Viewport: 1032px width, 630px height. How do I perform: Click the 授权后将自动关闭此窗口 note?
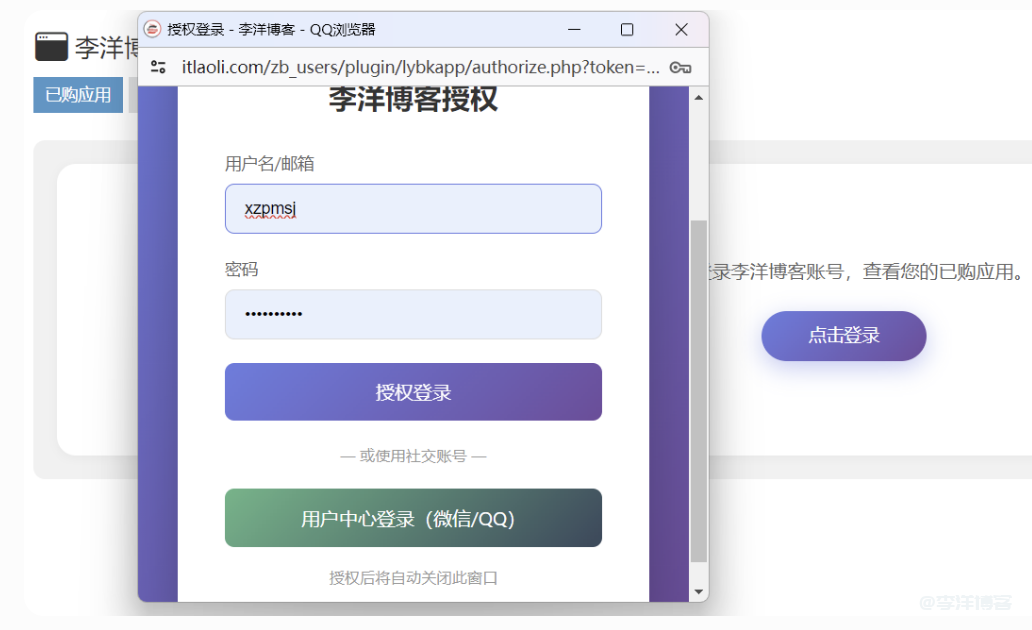pyautogui.click(x=413, y=578)
